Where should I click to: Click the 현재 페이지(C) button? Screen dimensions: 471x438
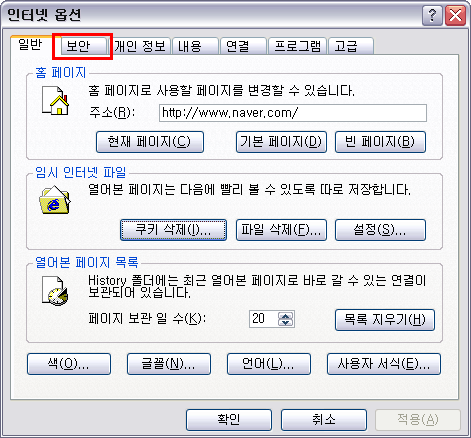(x=150, y=142)
